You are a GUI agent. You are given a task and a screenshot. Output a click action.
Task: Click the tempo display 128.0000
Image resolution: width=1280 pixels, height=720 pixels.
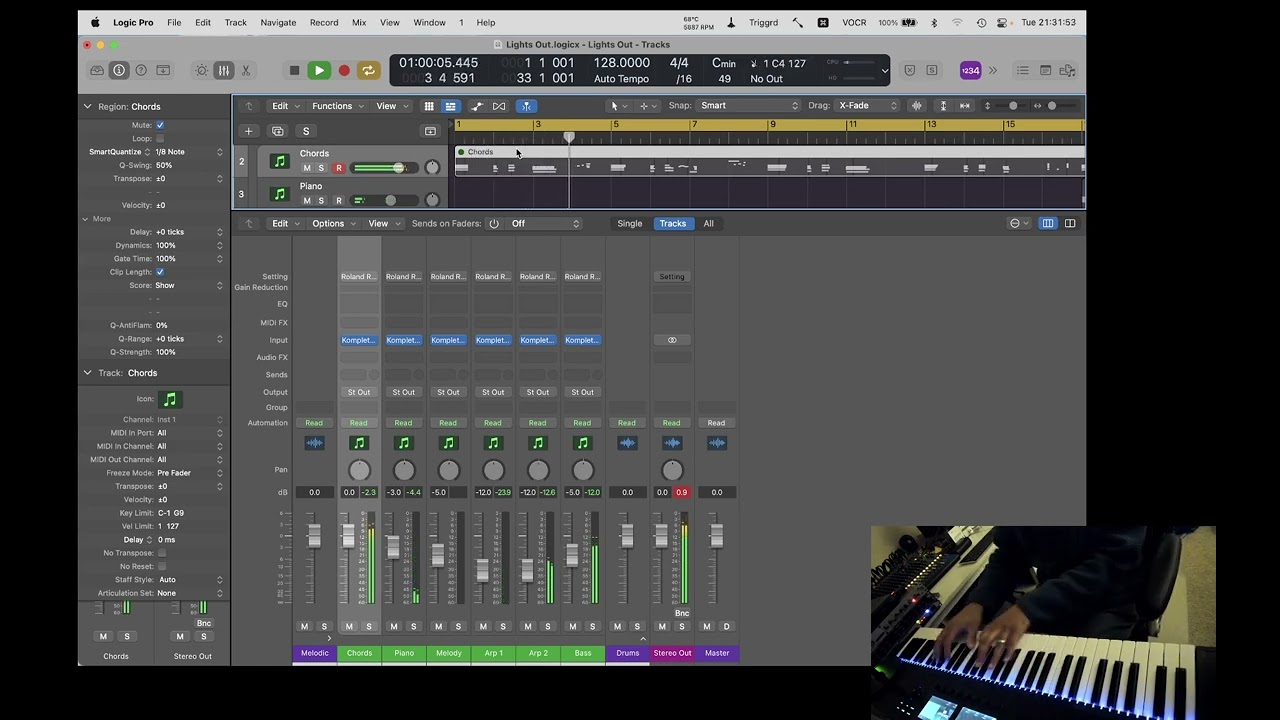click(623, 63)
